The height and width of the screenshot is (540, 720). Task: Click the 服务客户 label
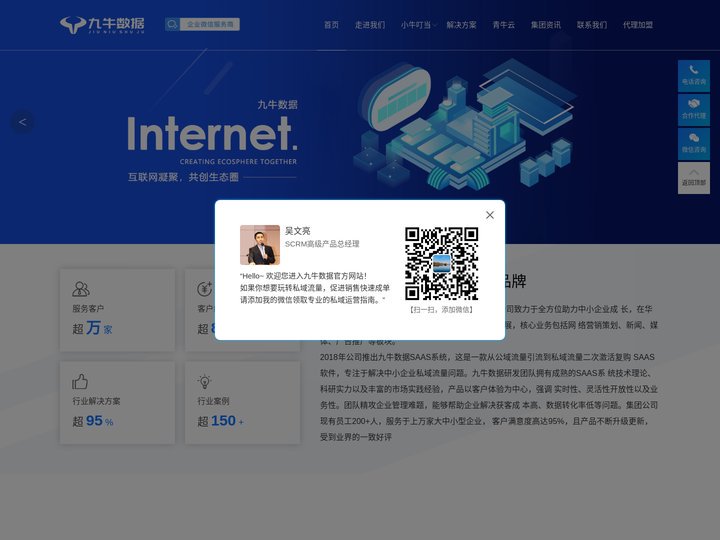(x=88, y=309)
